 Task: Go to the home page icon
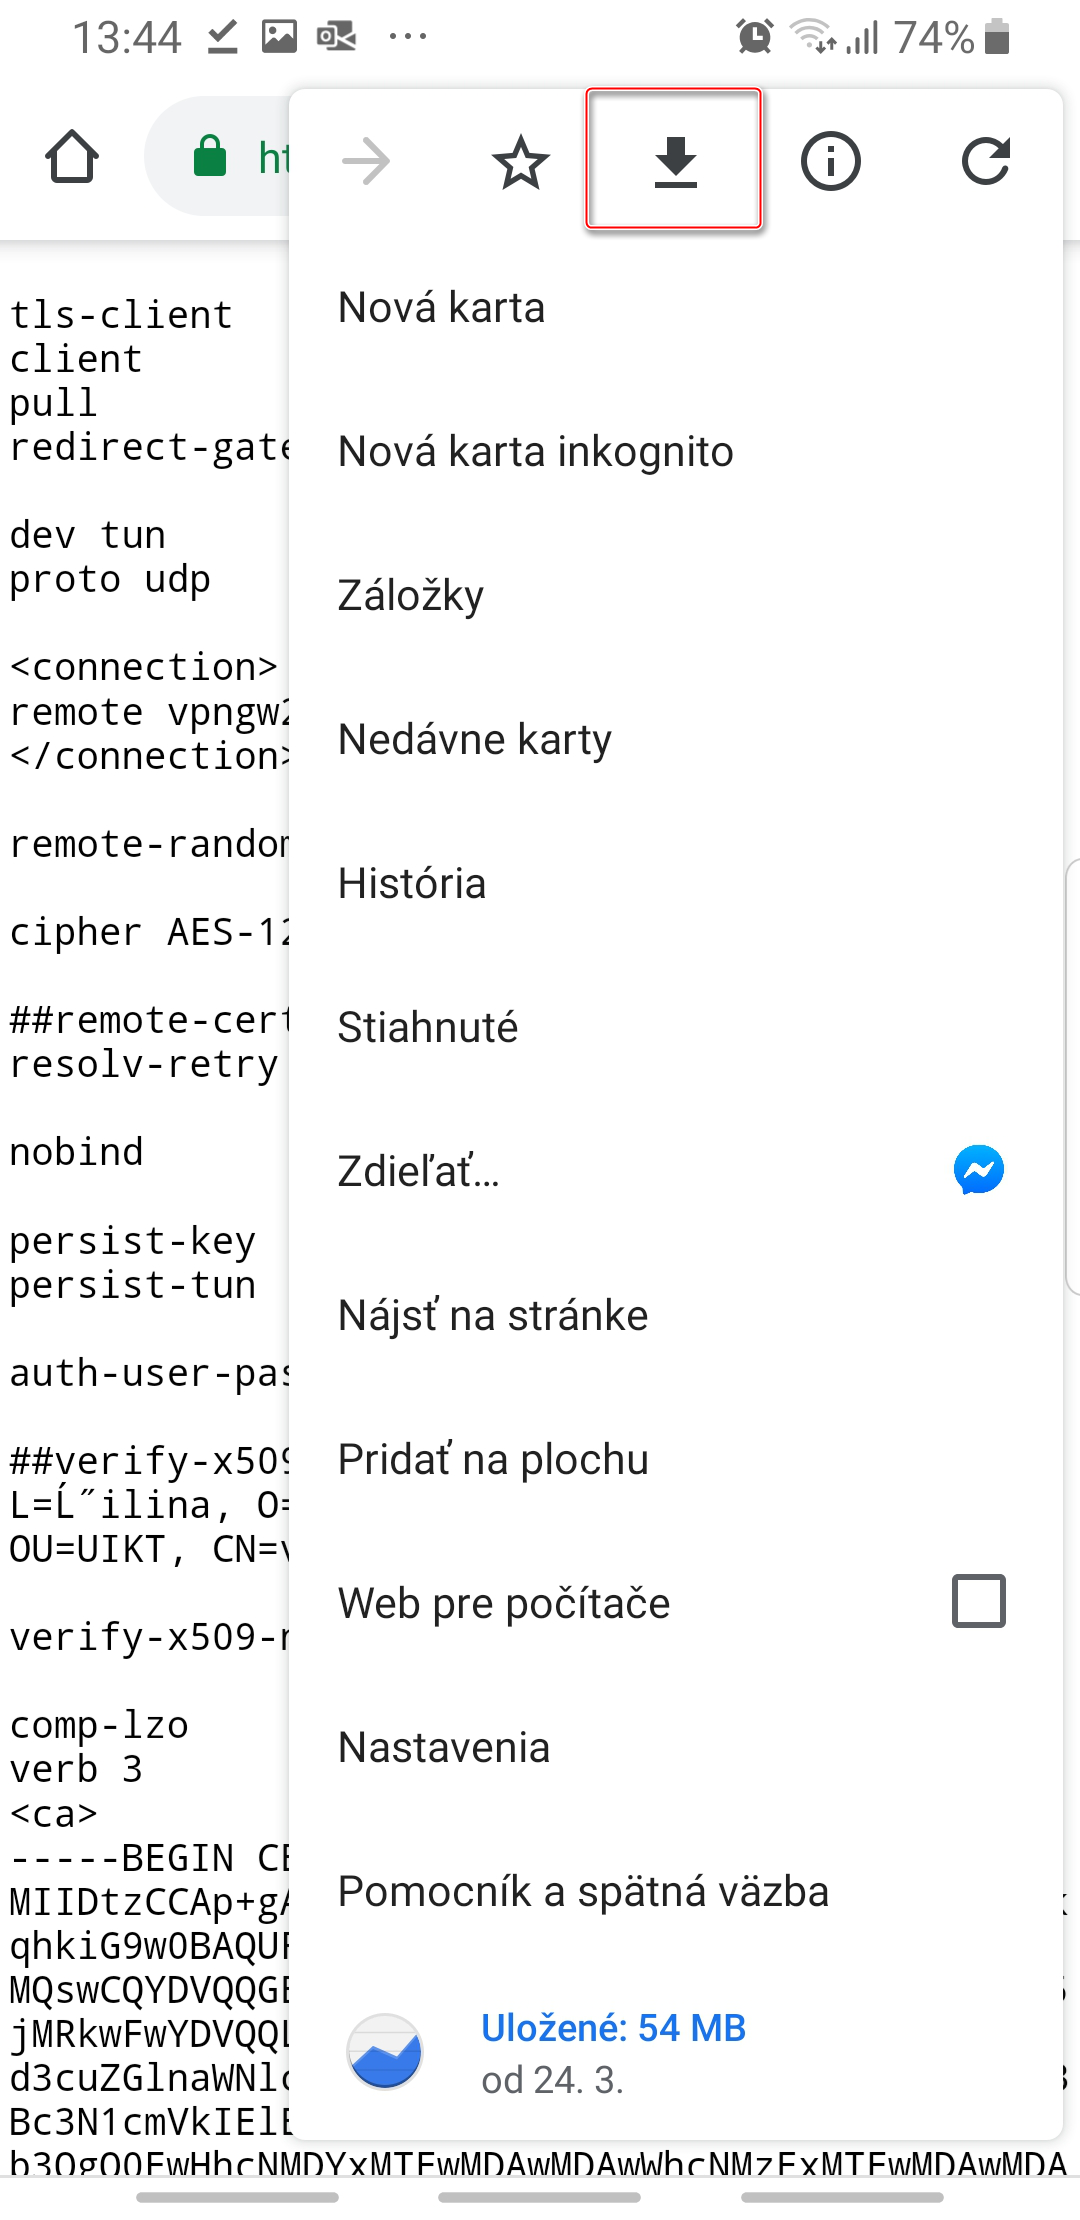(x=72, y=157)
